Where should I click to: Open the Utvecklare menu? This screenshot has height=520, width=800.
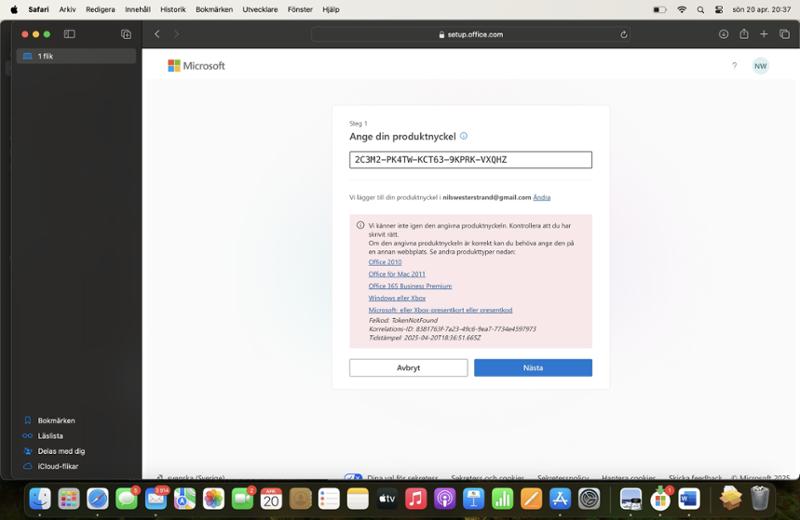coord(260,9)
